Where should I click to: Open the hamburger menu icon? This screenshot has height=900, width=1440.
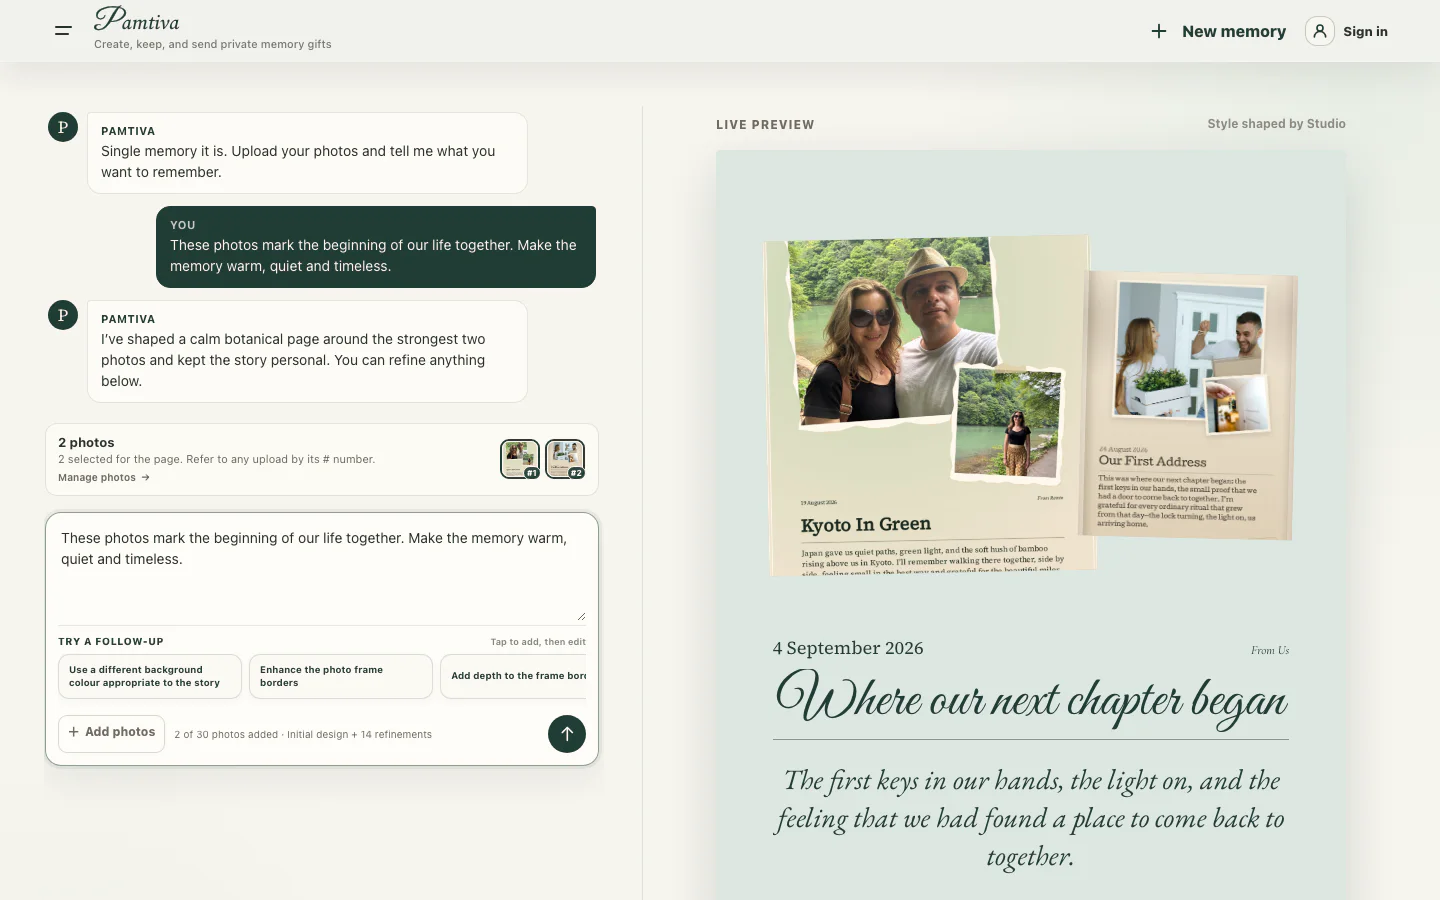point(63,31)
